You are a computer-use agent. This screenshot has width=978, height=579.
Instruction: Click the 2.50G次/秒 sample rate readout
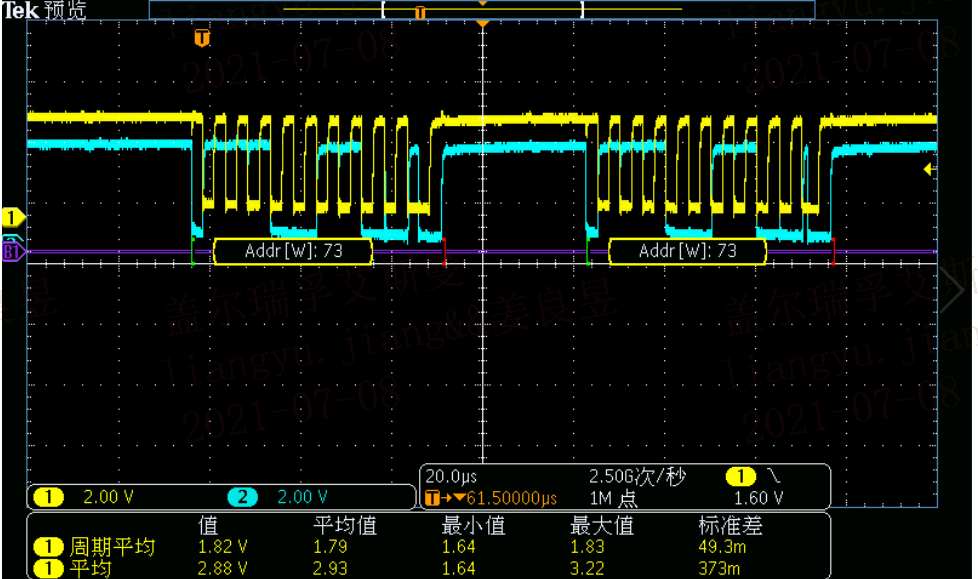click(637, 477)
